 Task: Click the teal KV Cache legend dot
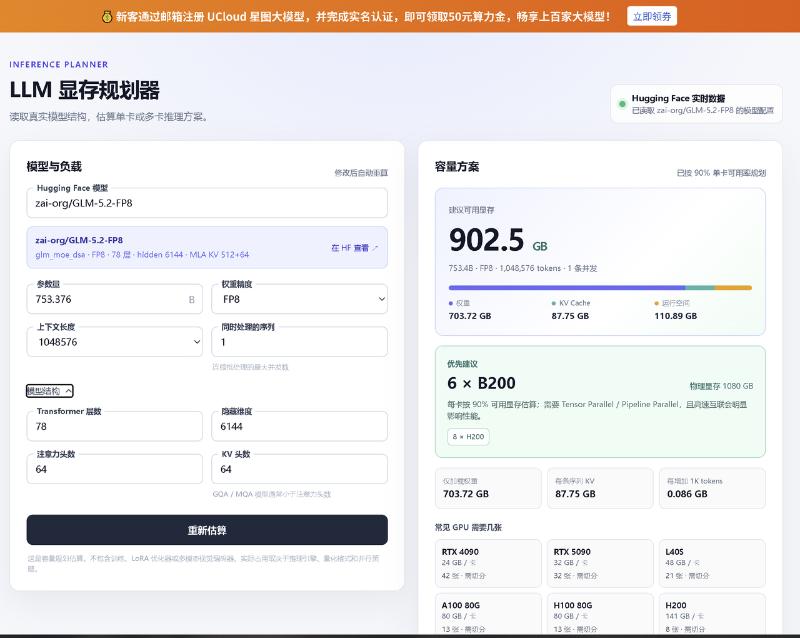tap(554, 303)
